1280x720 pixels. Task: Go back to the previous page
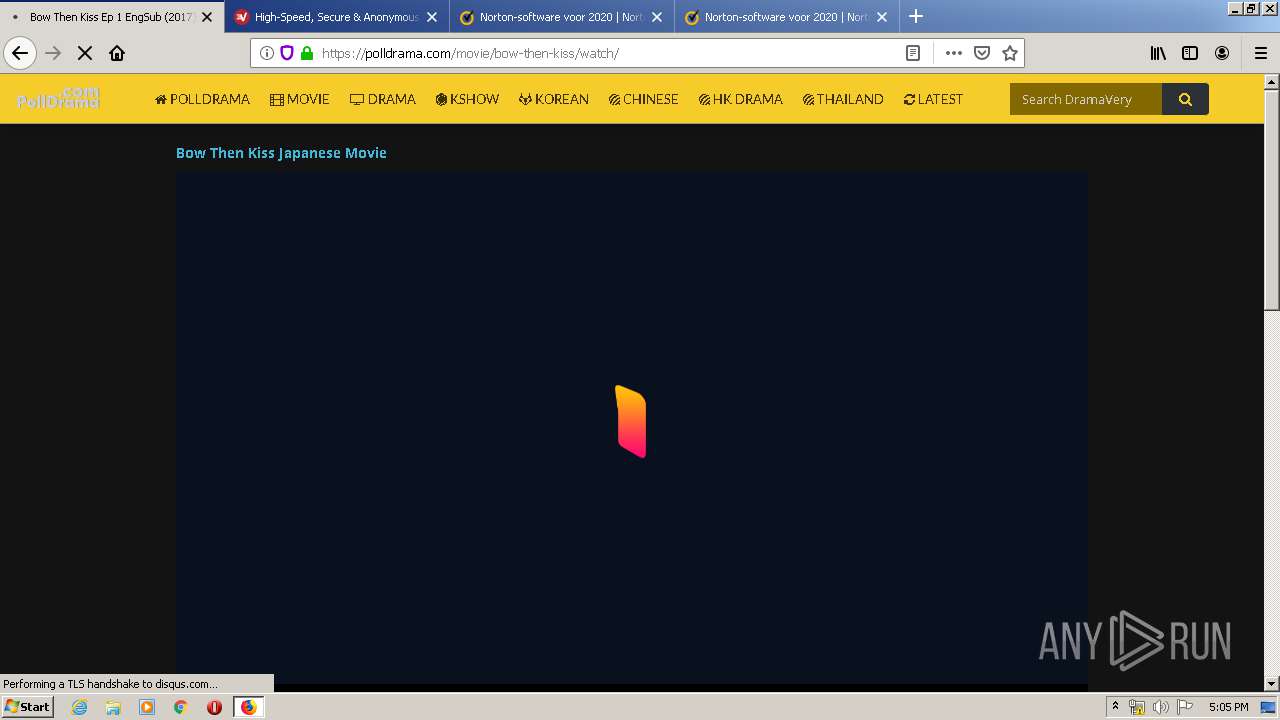pos(20,53)
